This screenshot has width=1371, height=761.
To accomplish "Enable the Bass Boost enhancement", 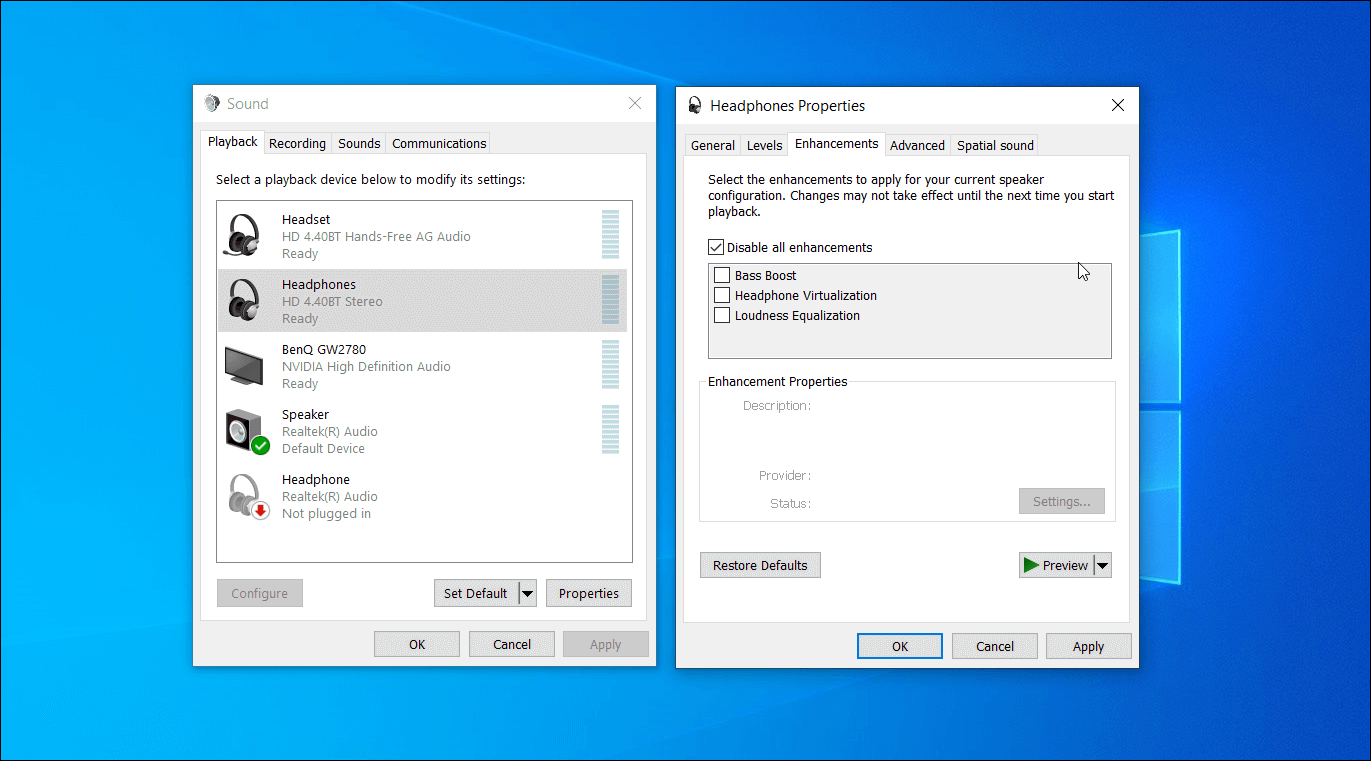I will (x=723, y=275).
